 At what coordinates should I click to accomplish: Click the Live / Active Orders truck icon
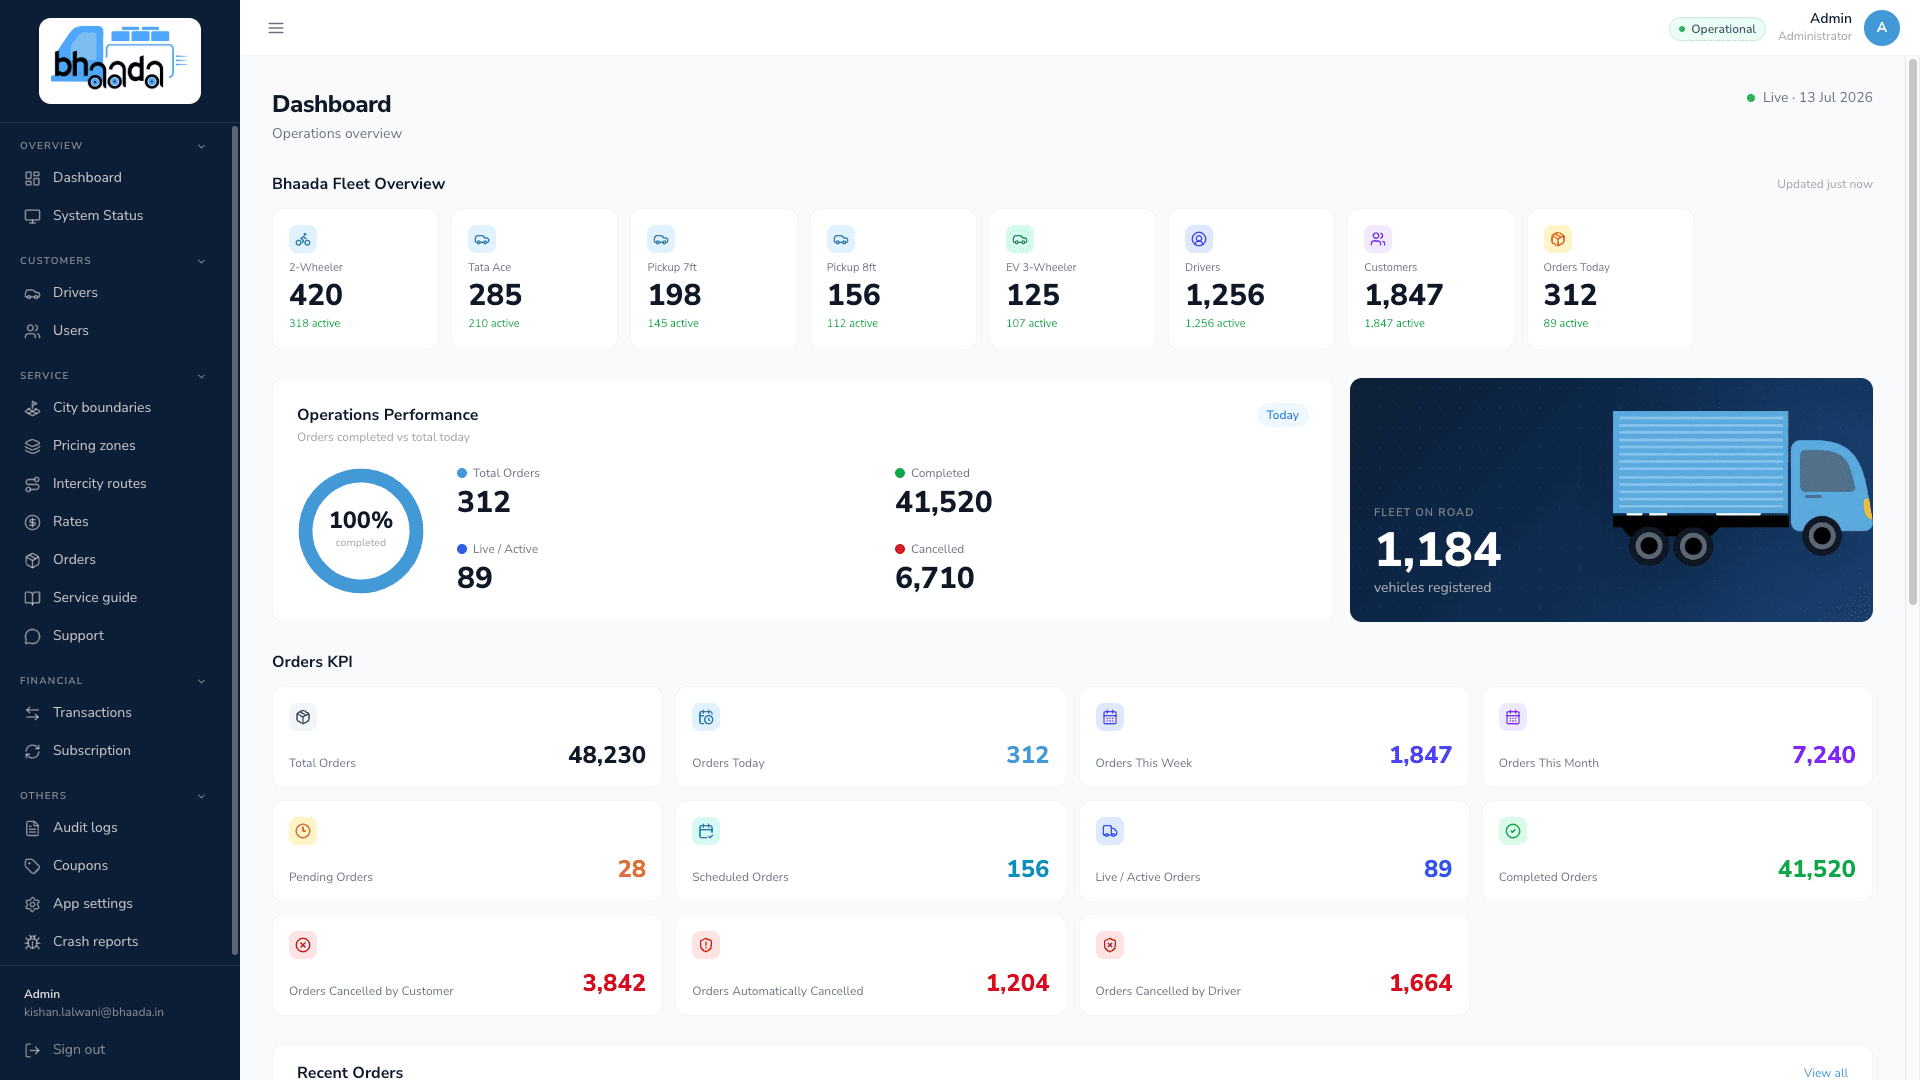tap(1110, 831)
